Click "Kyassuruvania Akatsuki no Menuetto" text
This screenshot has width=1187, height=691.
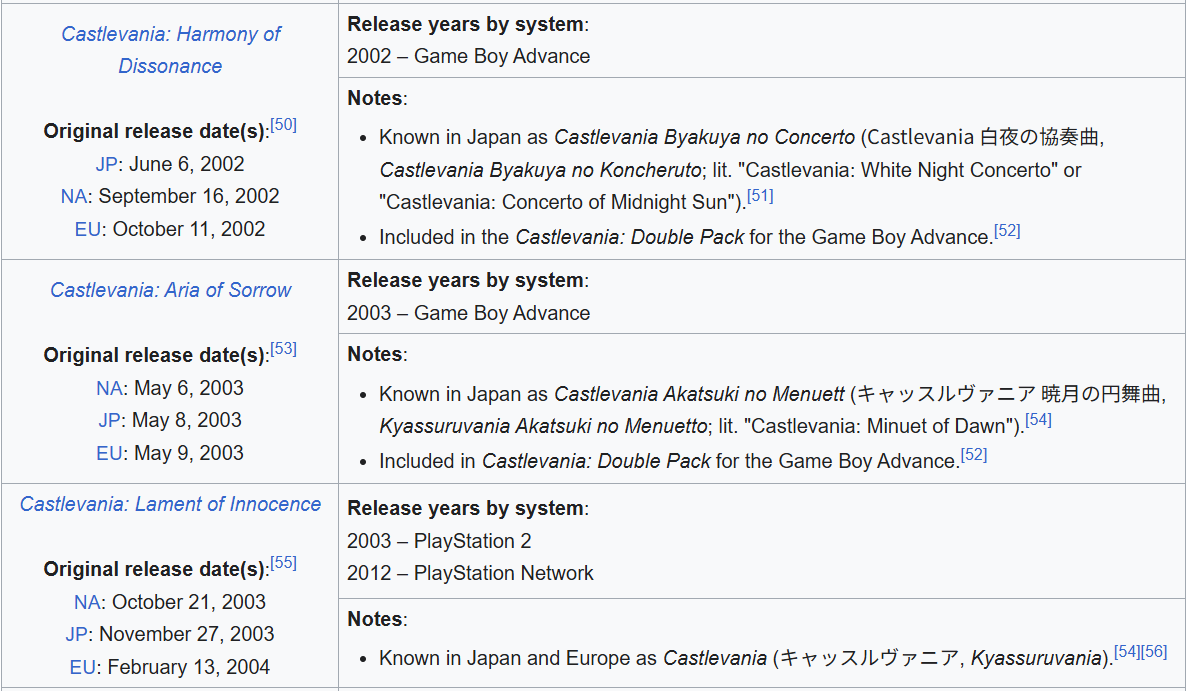543,427
